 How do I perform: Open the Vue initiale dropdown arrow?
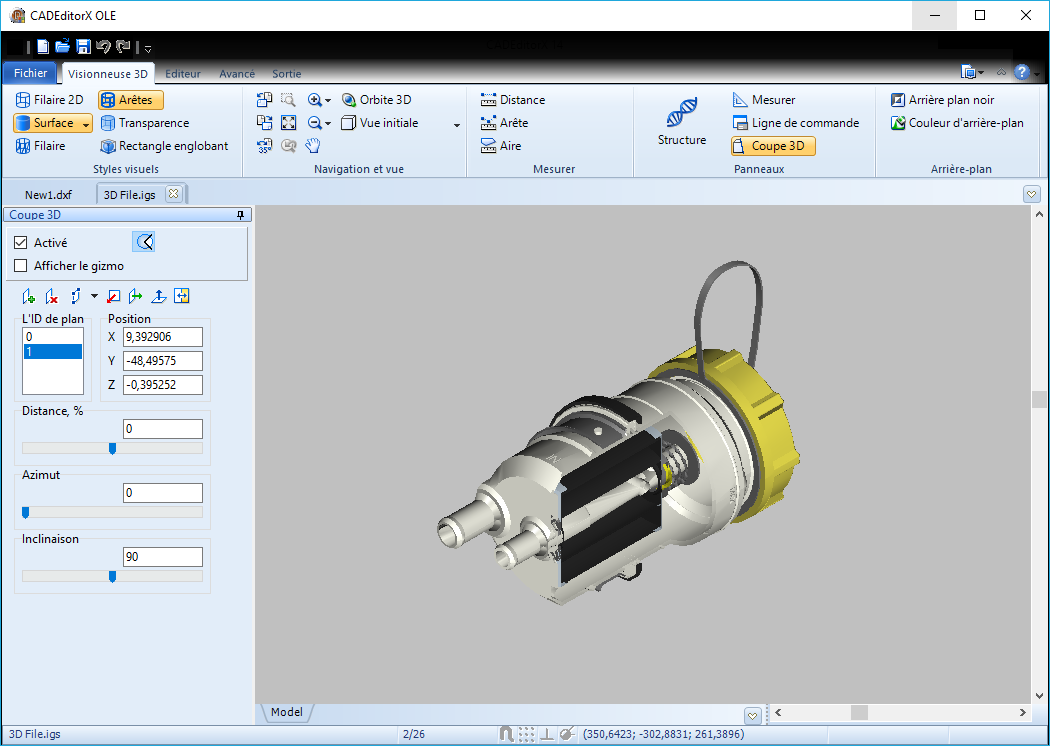(x=457, y=124)
